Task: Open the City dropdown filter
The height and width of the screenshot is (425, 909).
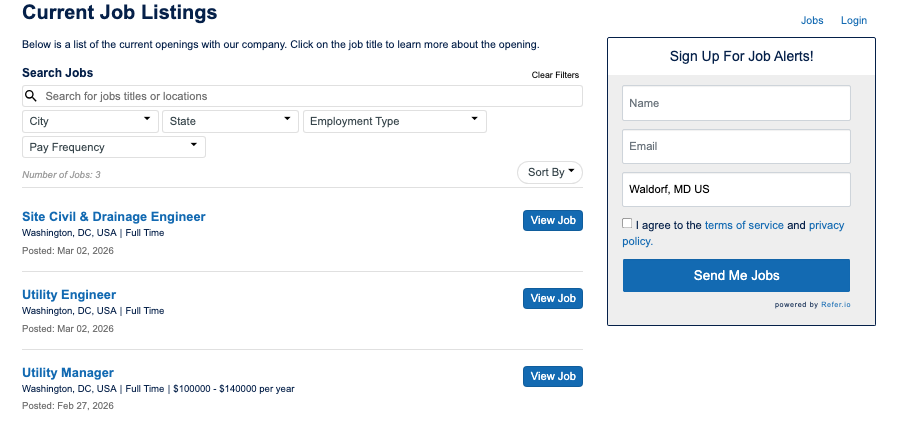Action: (x=90, y=121)
